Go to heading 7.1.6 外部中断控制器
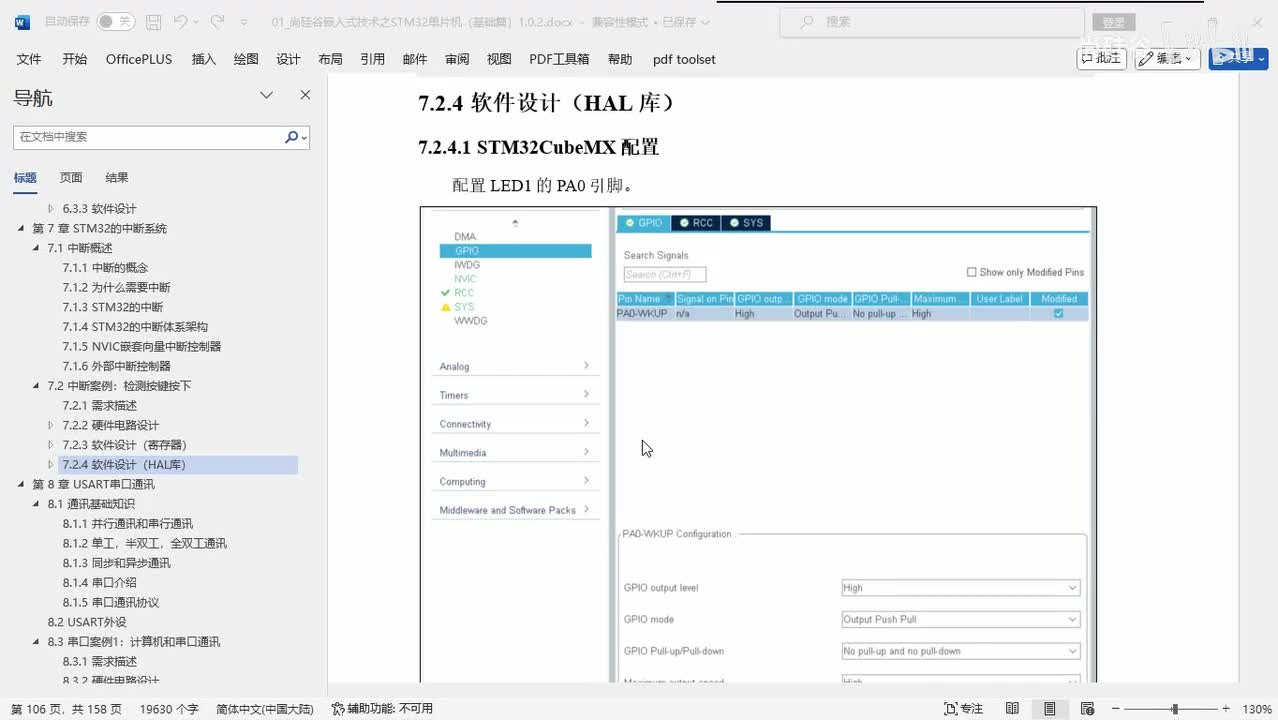The height and width of the screenshot is (720, 1278). 116,366
